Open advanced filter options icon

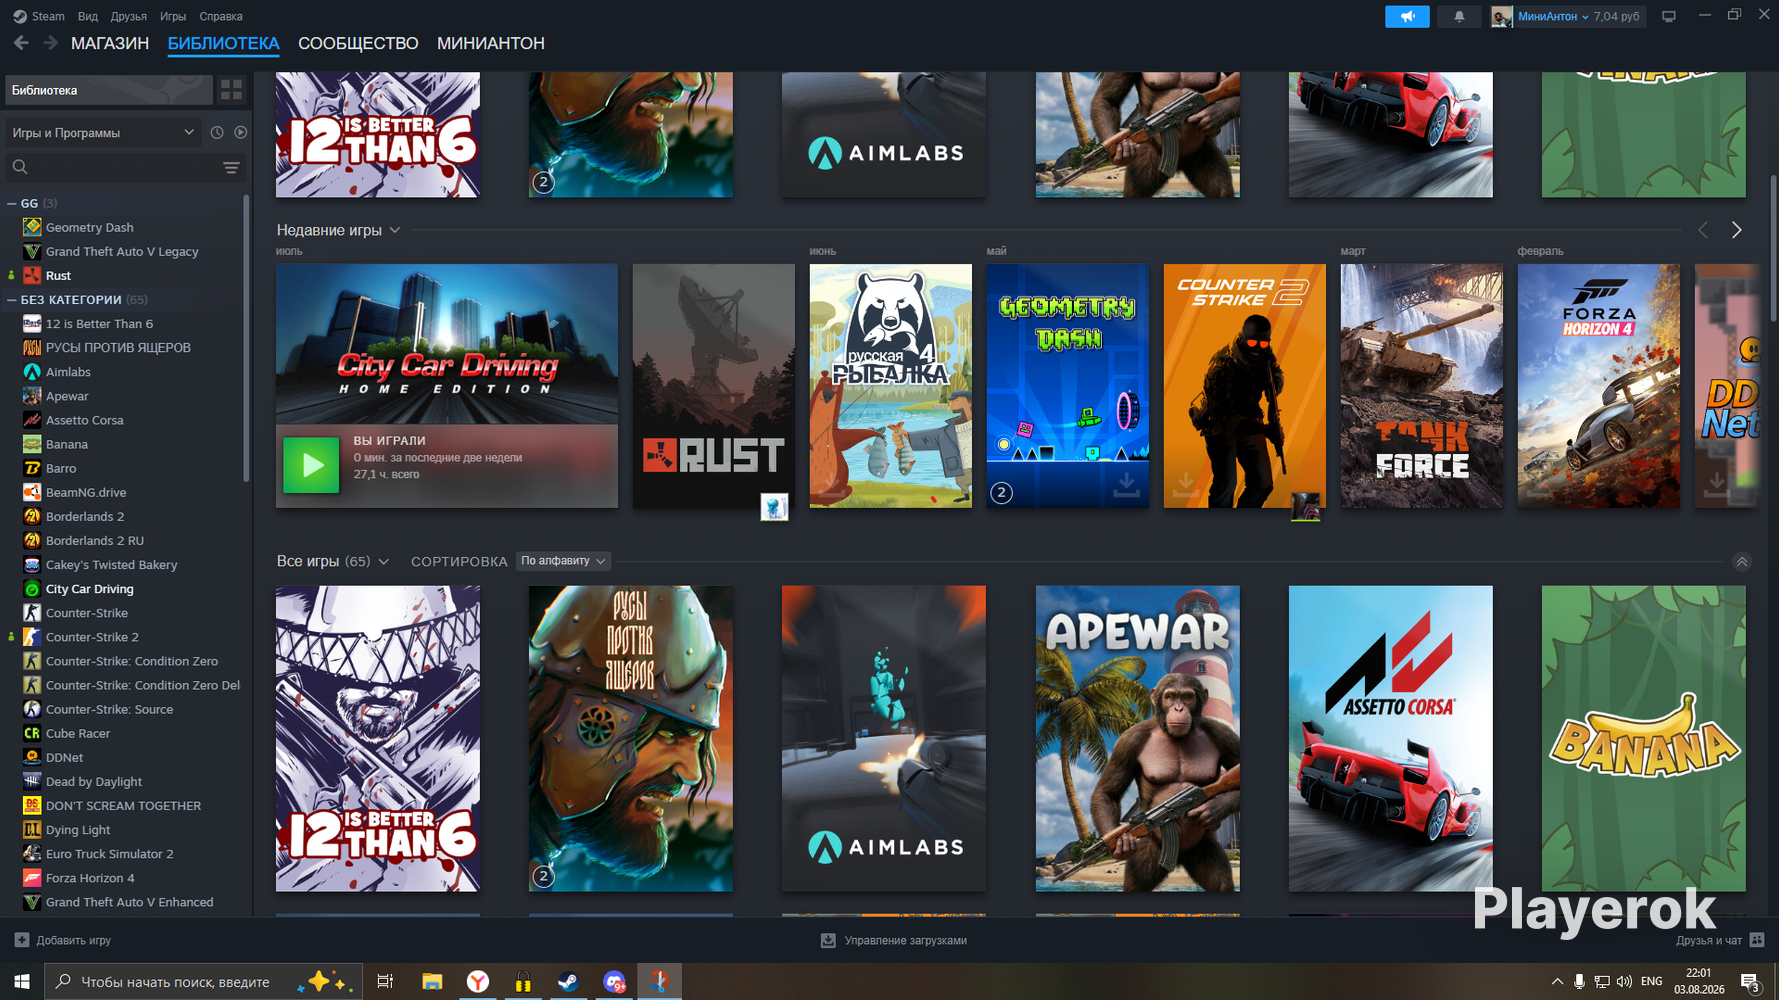click(231, 167)
